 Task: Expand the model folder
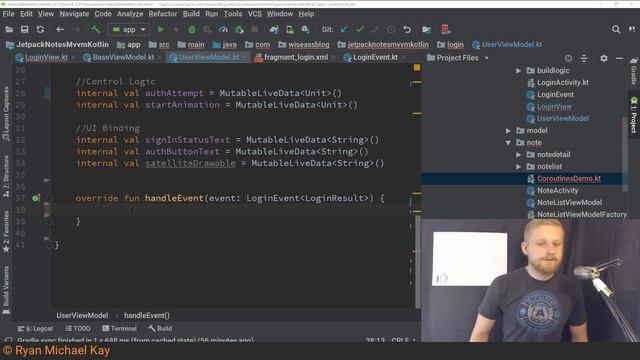coord(508,131)
